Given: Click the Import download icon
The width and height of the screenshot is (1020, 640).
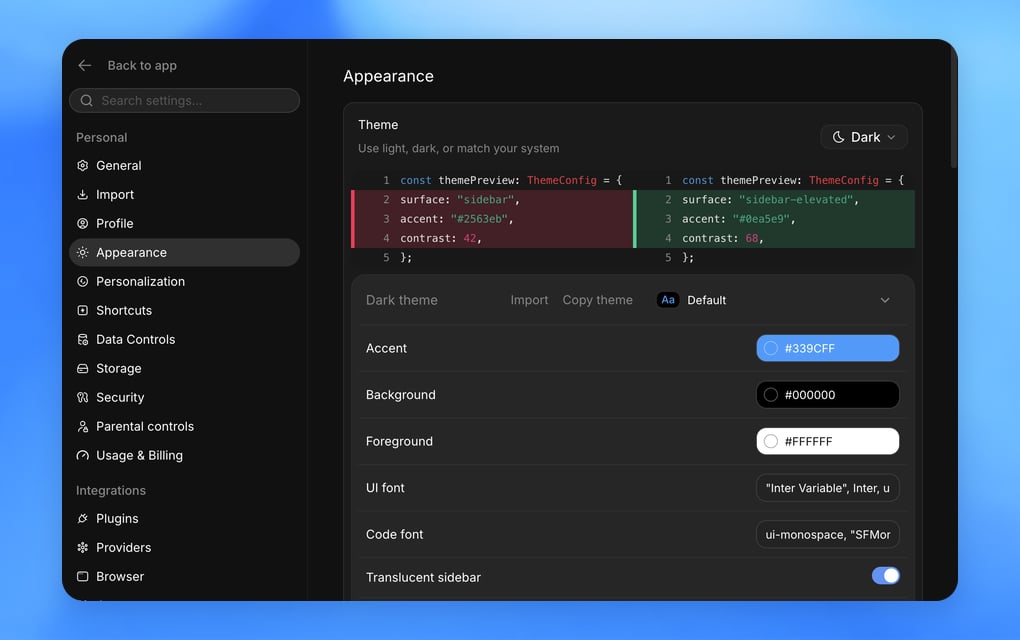Looking at the screenshot, I should click(83, 194).
